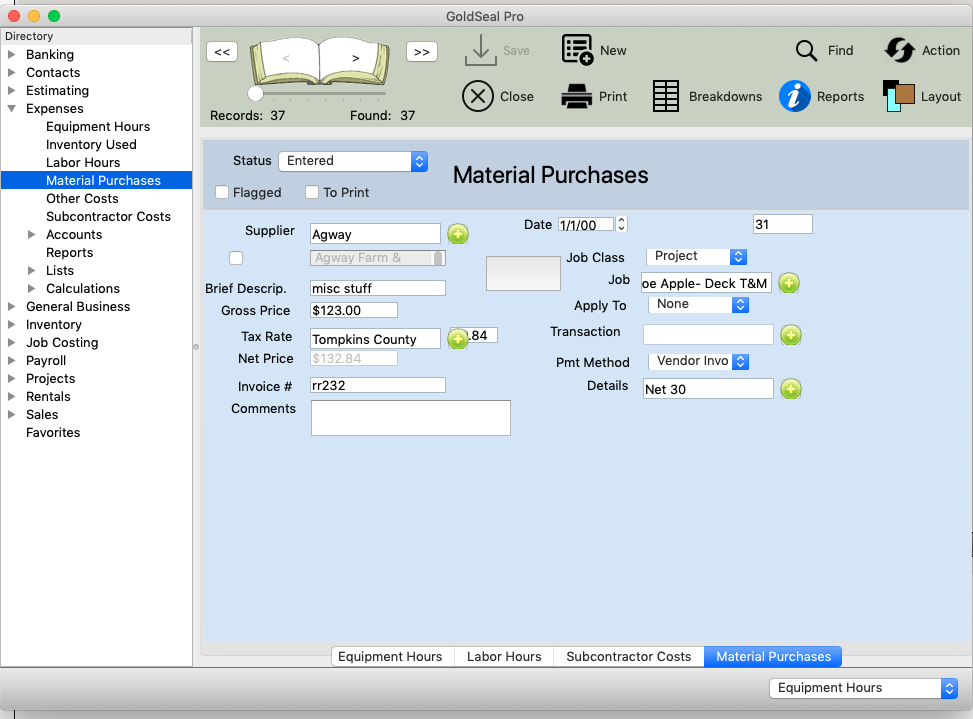Expand the Accounts subfolder
The image size is (973, 719).
tap(32, 234)
